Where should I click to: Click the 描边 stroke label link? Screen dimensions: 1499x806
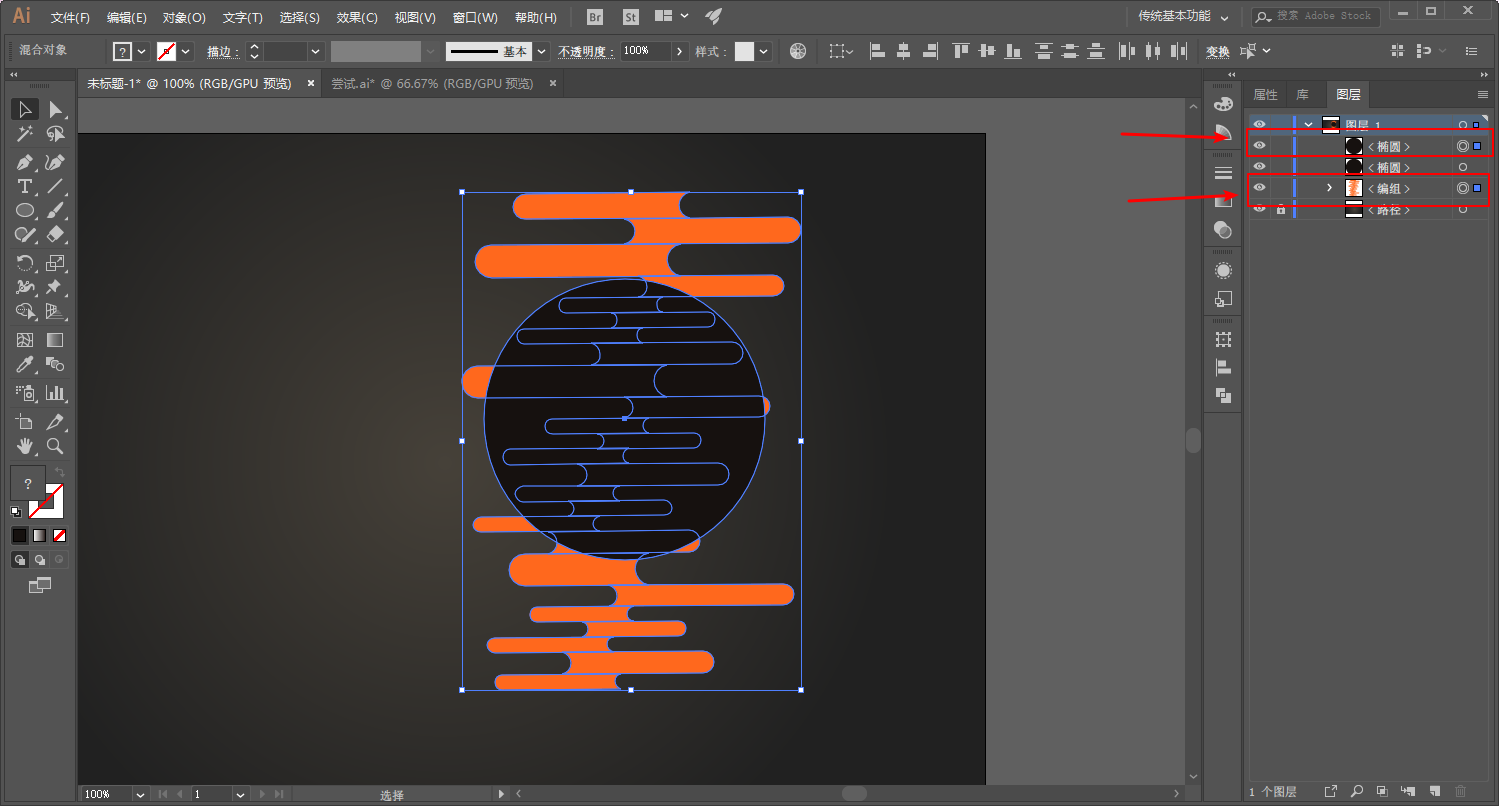(x=223, y=51)
